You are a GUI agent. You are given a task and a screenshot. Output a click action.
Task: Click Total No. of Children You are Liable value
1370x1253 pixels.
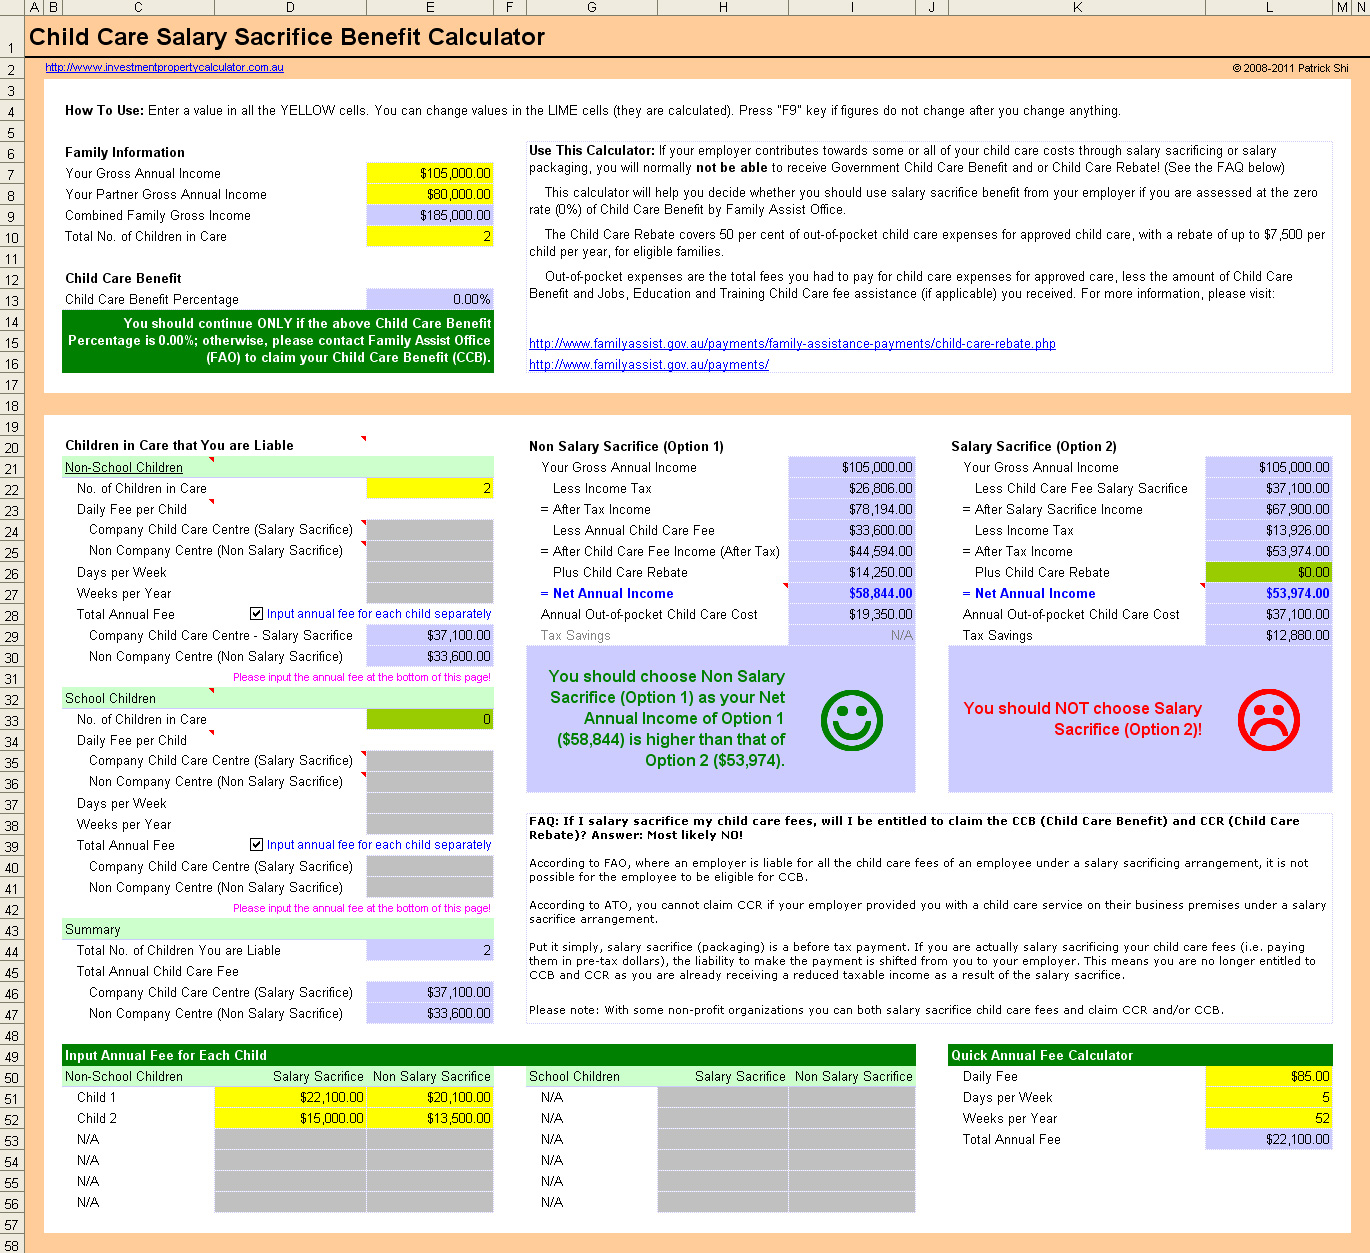point(430,950)
